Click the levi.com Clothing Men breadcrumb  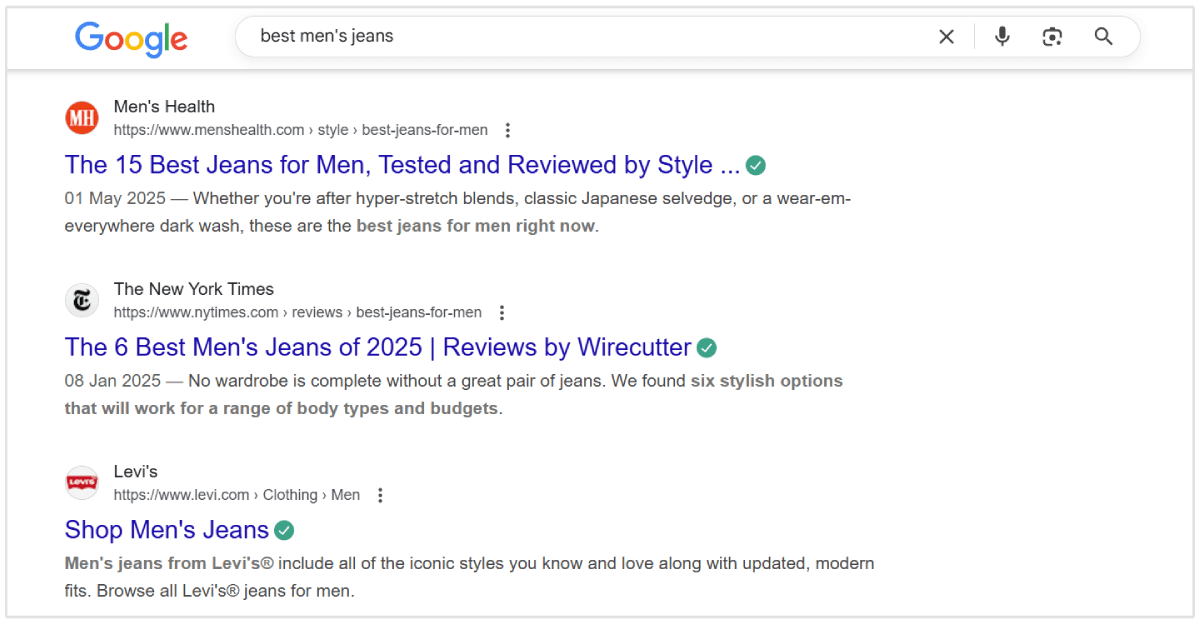pyautogui.click(x=236, y=495)
